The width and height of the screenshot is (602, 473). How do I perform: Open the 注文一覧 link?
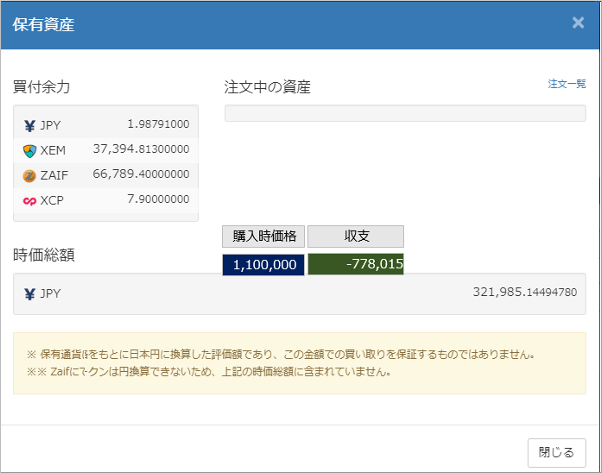(567, 83)
